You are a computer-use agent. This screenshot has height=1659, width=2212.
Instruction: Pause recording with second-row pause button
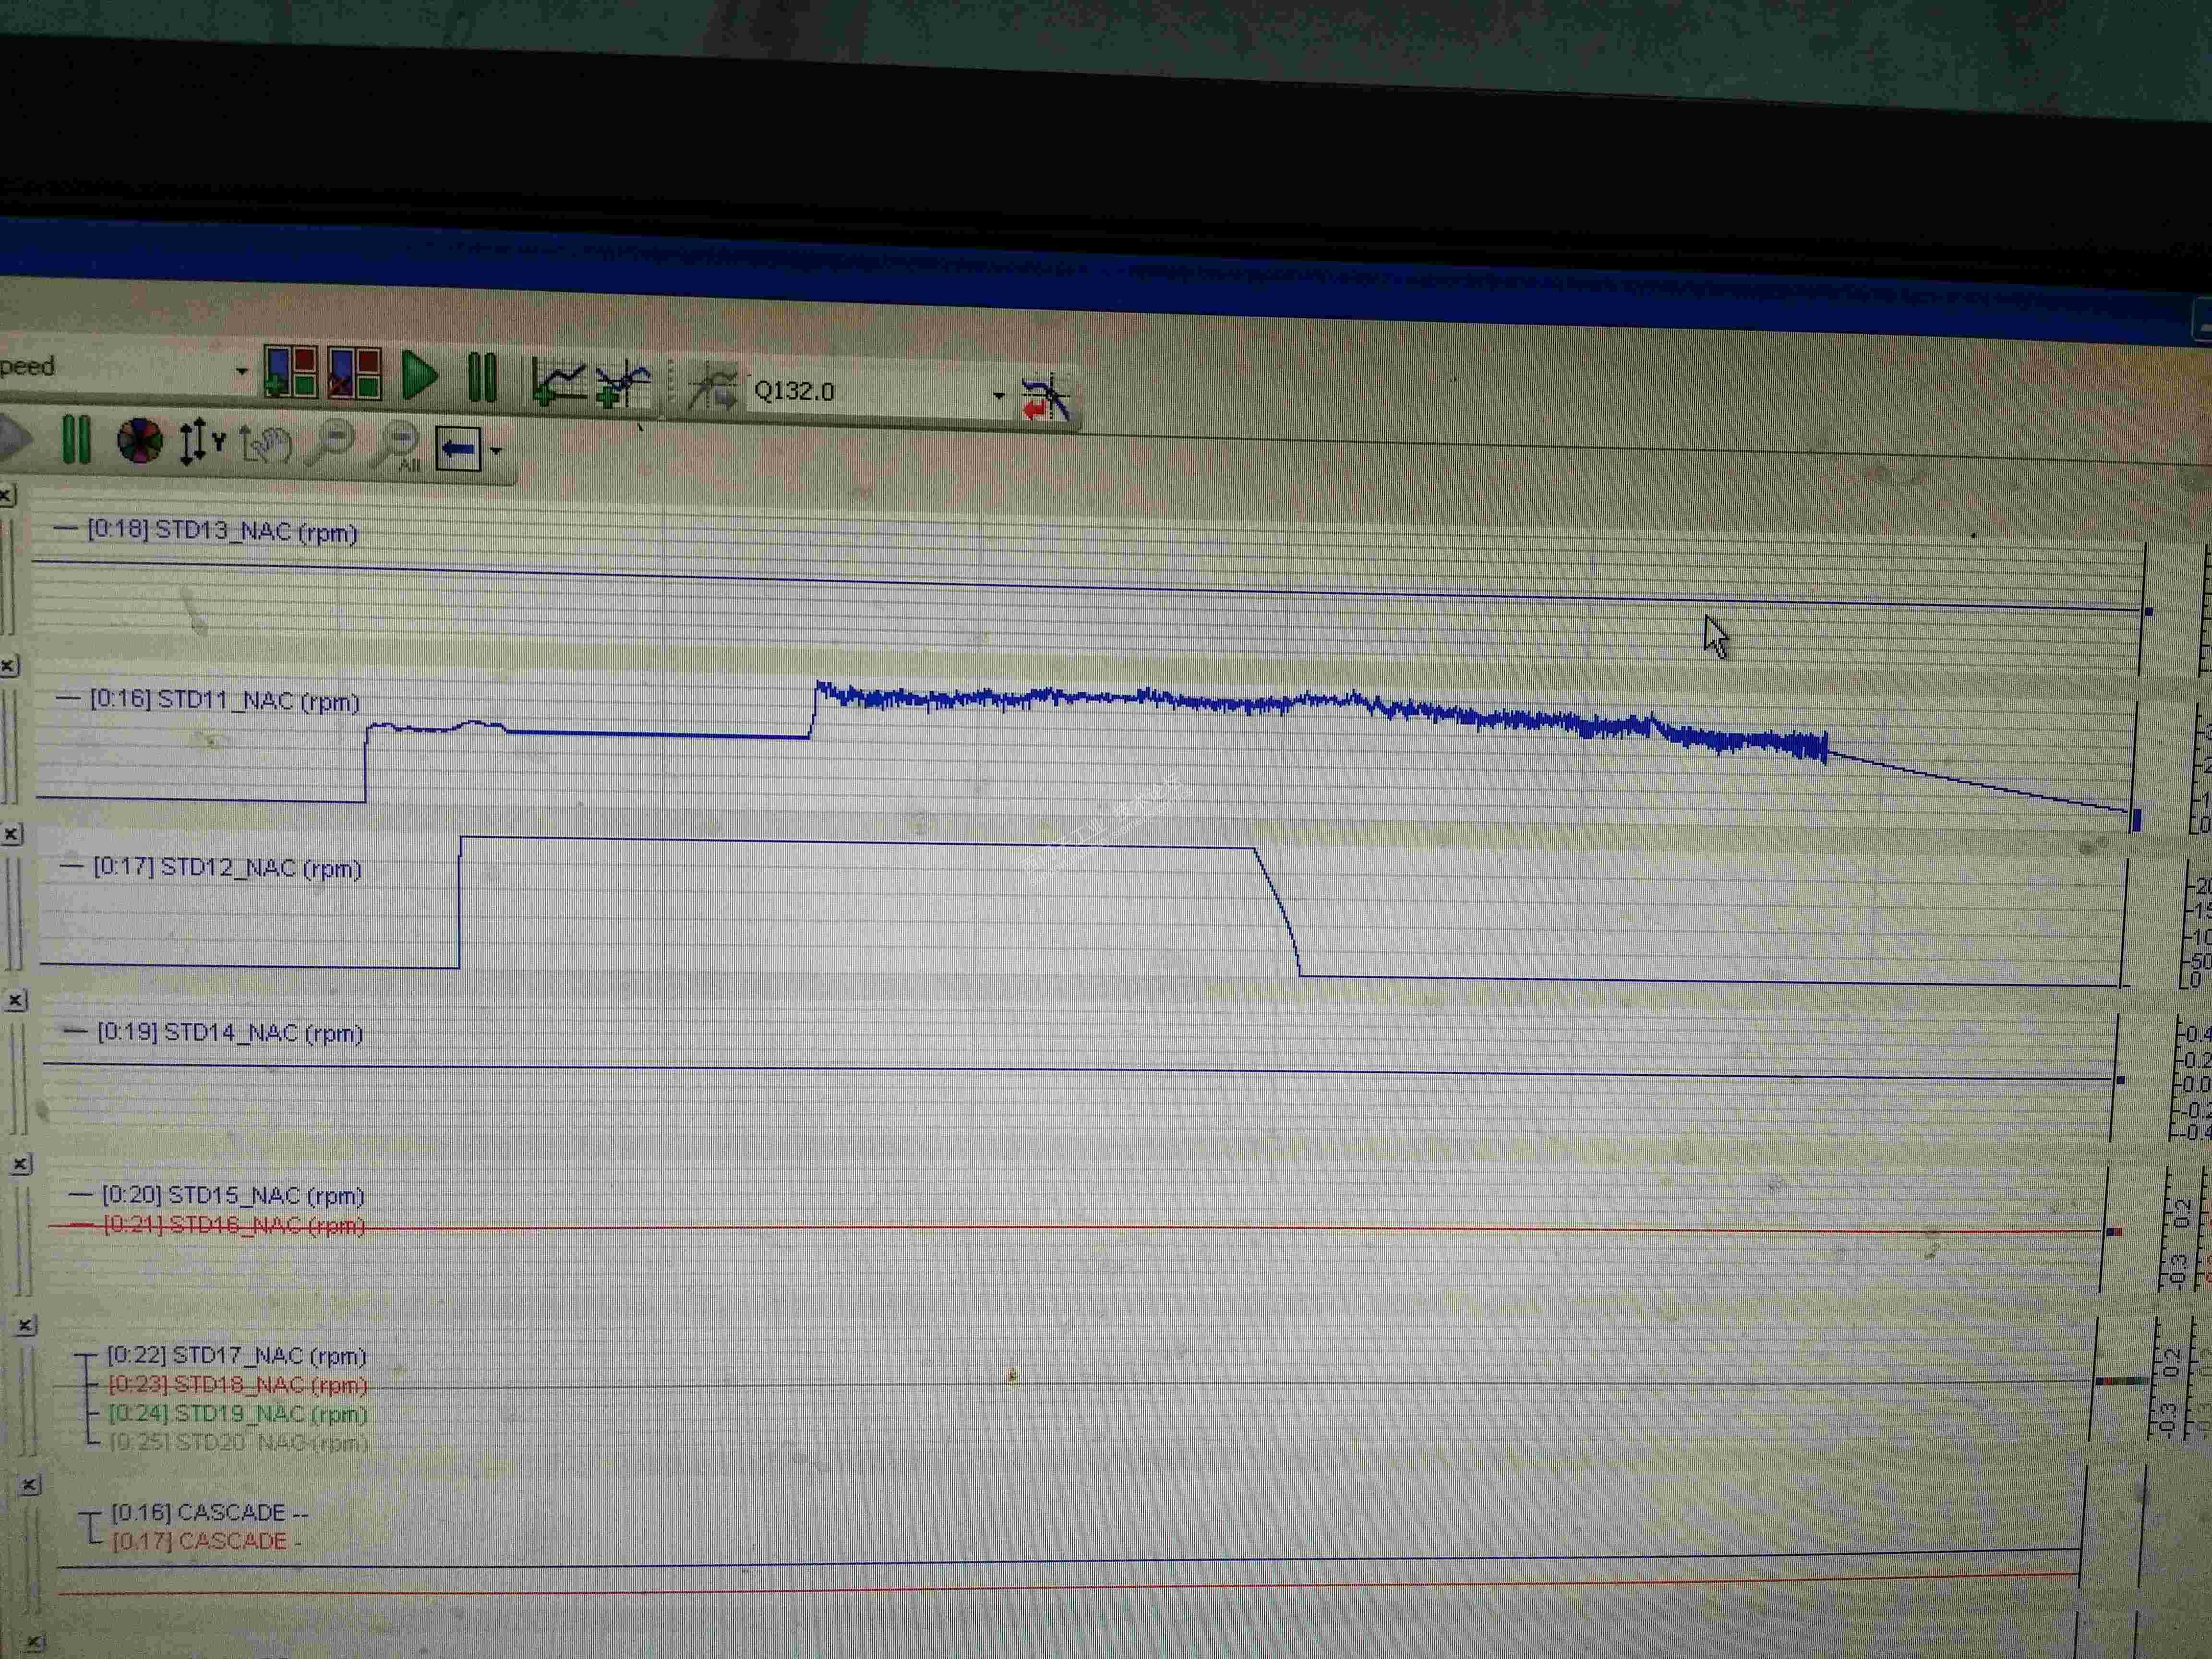click(x=76, y=439)
